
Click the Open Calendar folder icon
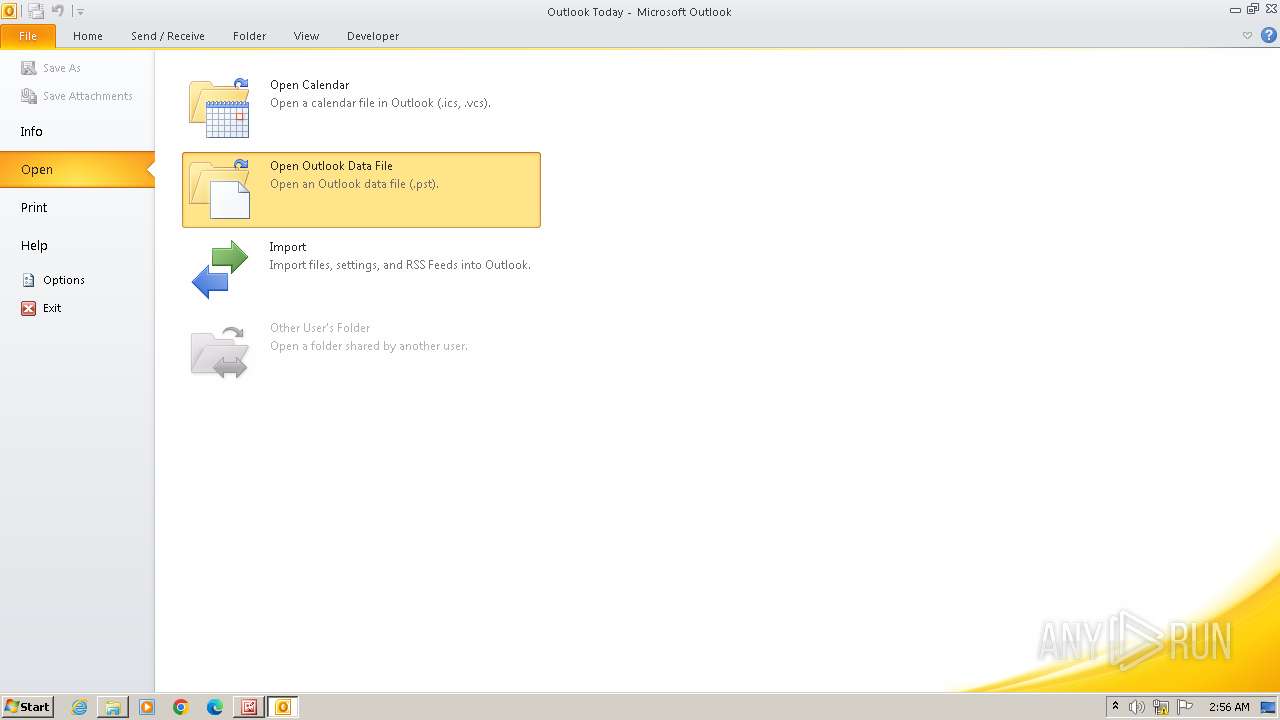tap(219, 108)
